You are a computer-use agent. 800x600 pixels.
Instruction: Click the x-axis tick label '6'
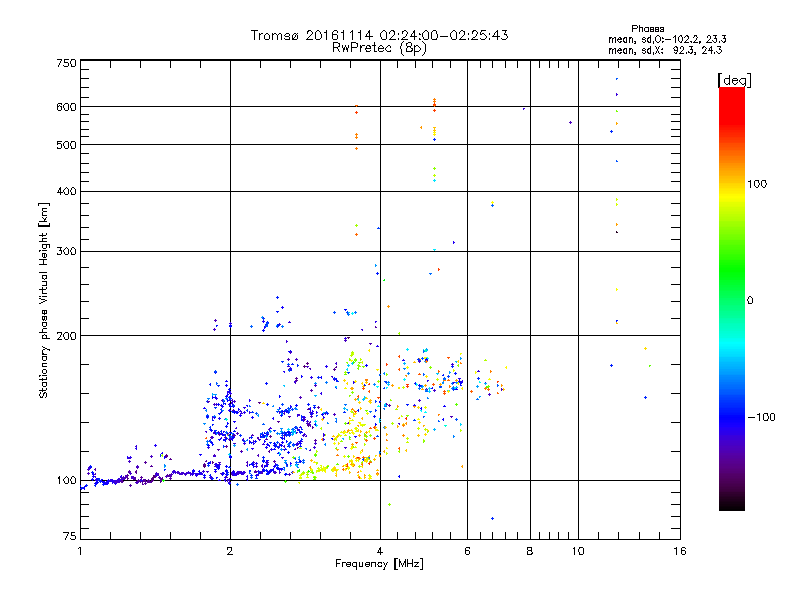[467, 551]
